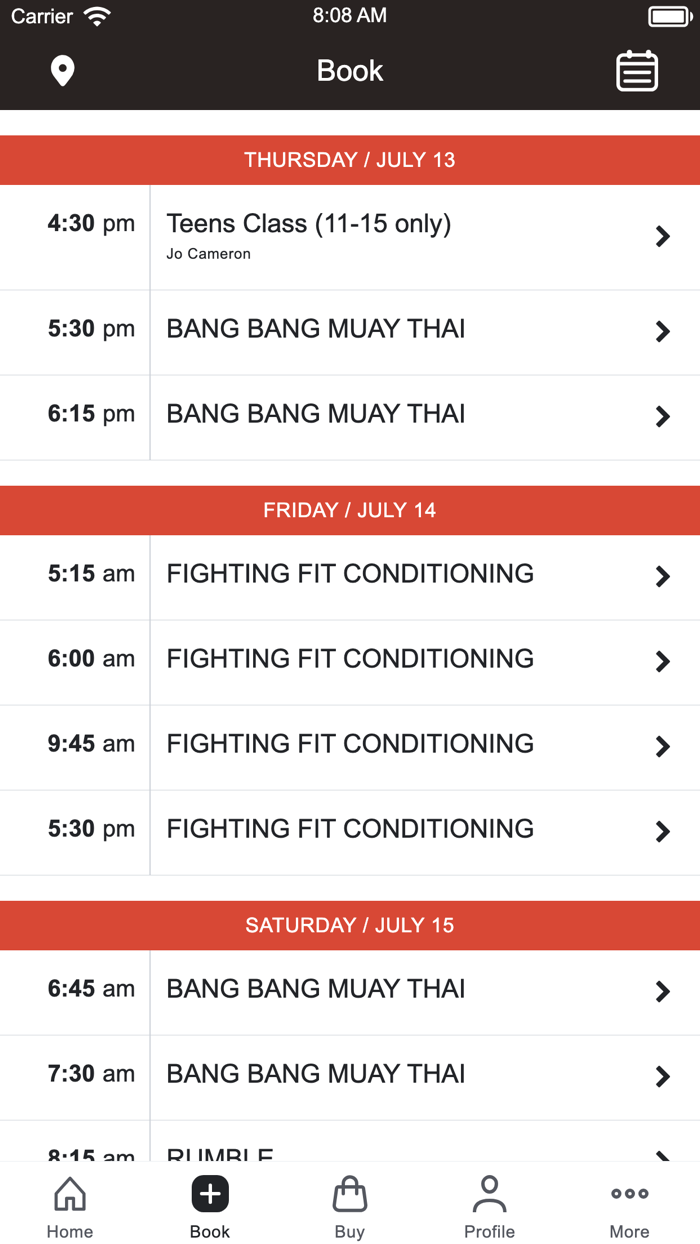Open the calendar icon in the header
700x1244 pixels.
[637, 71]
